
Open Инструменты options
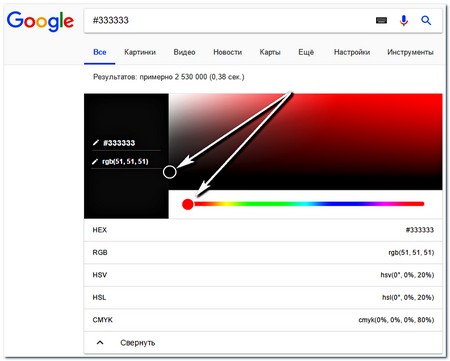[x=410, y=52]
